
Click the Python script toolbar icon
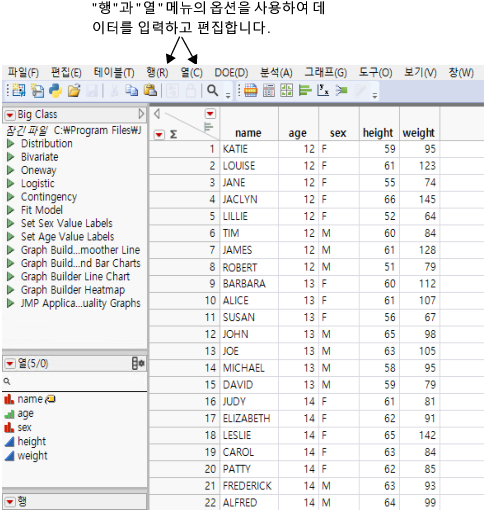tap(56, 90)
